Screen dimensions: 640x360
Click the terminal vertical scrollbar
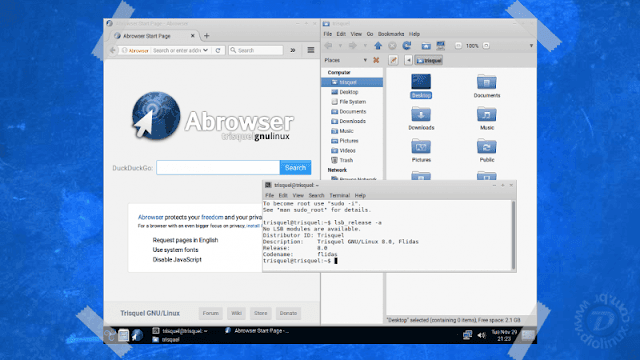[x=513, y=235]
